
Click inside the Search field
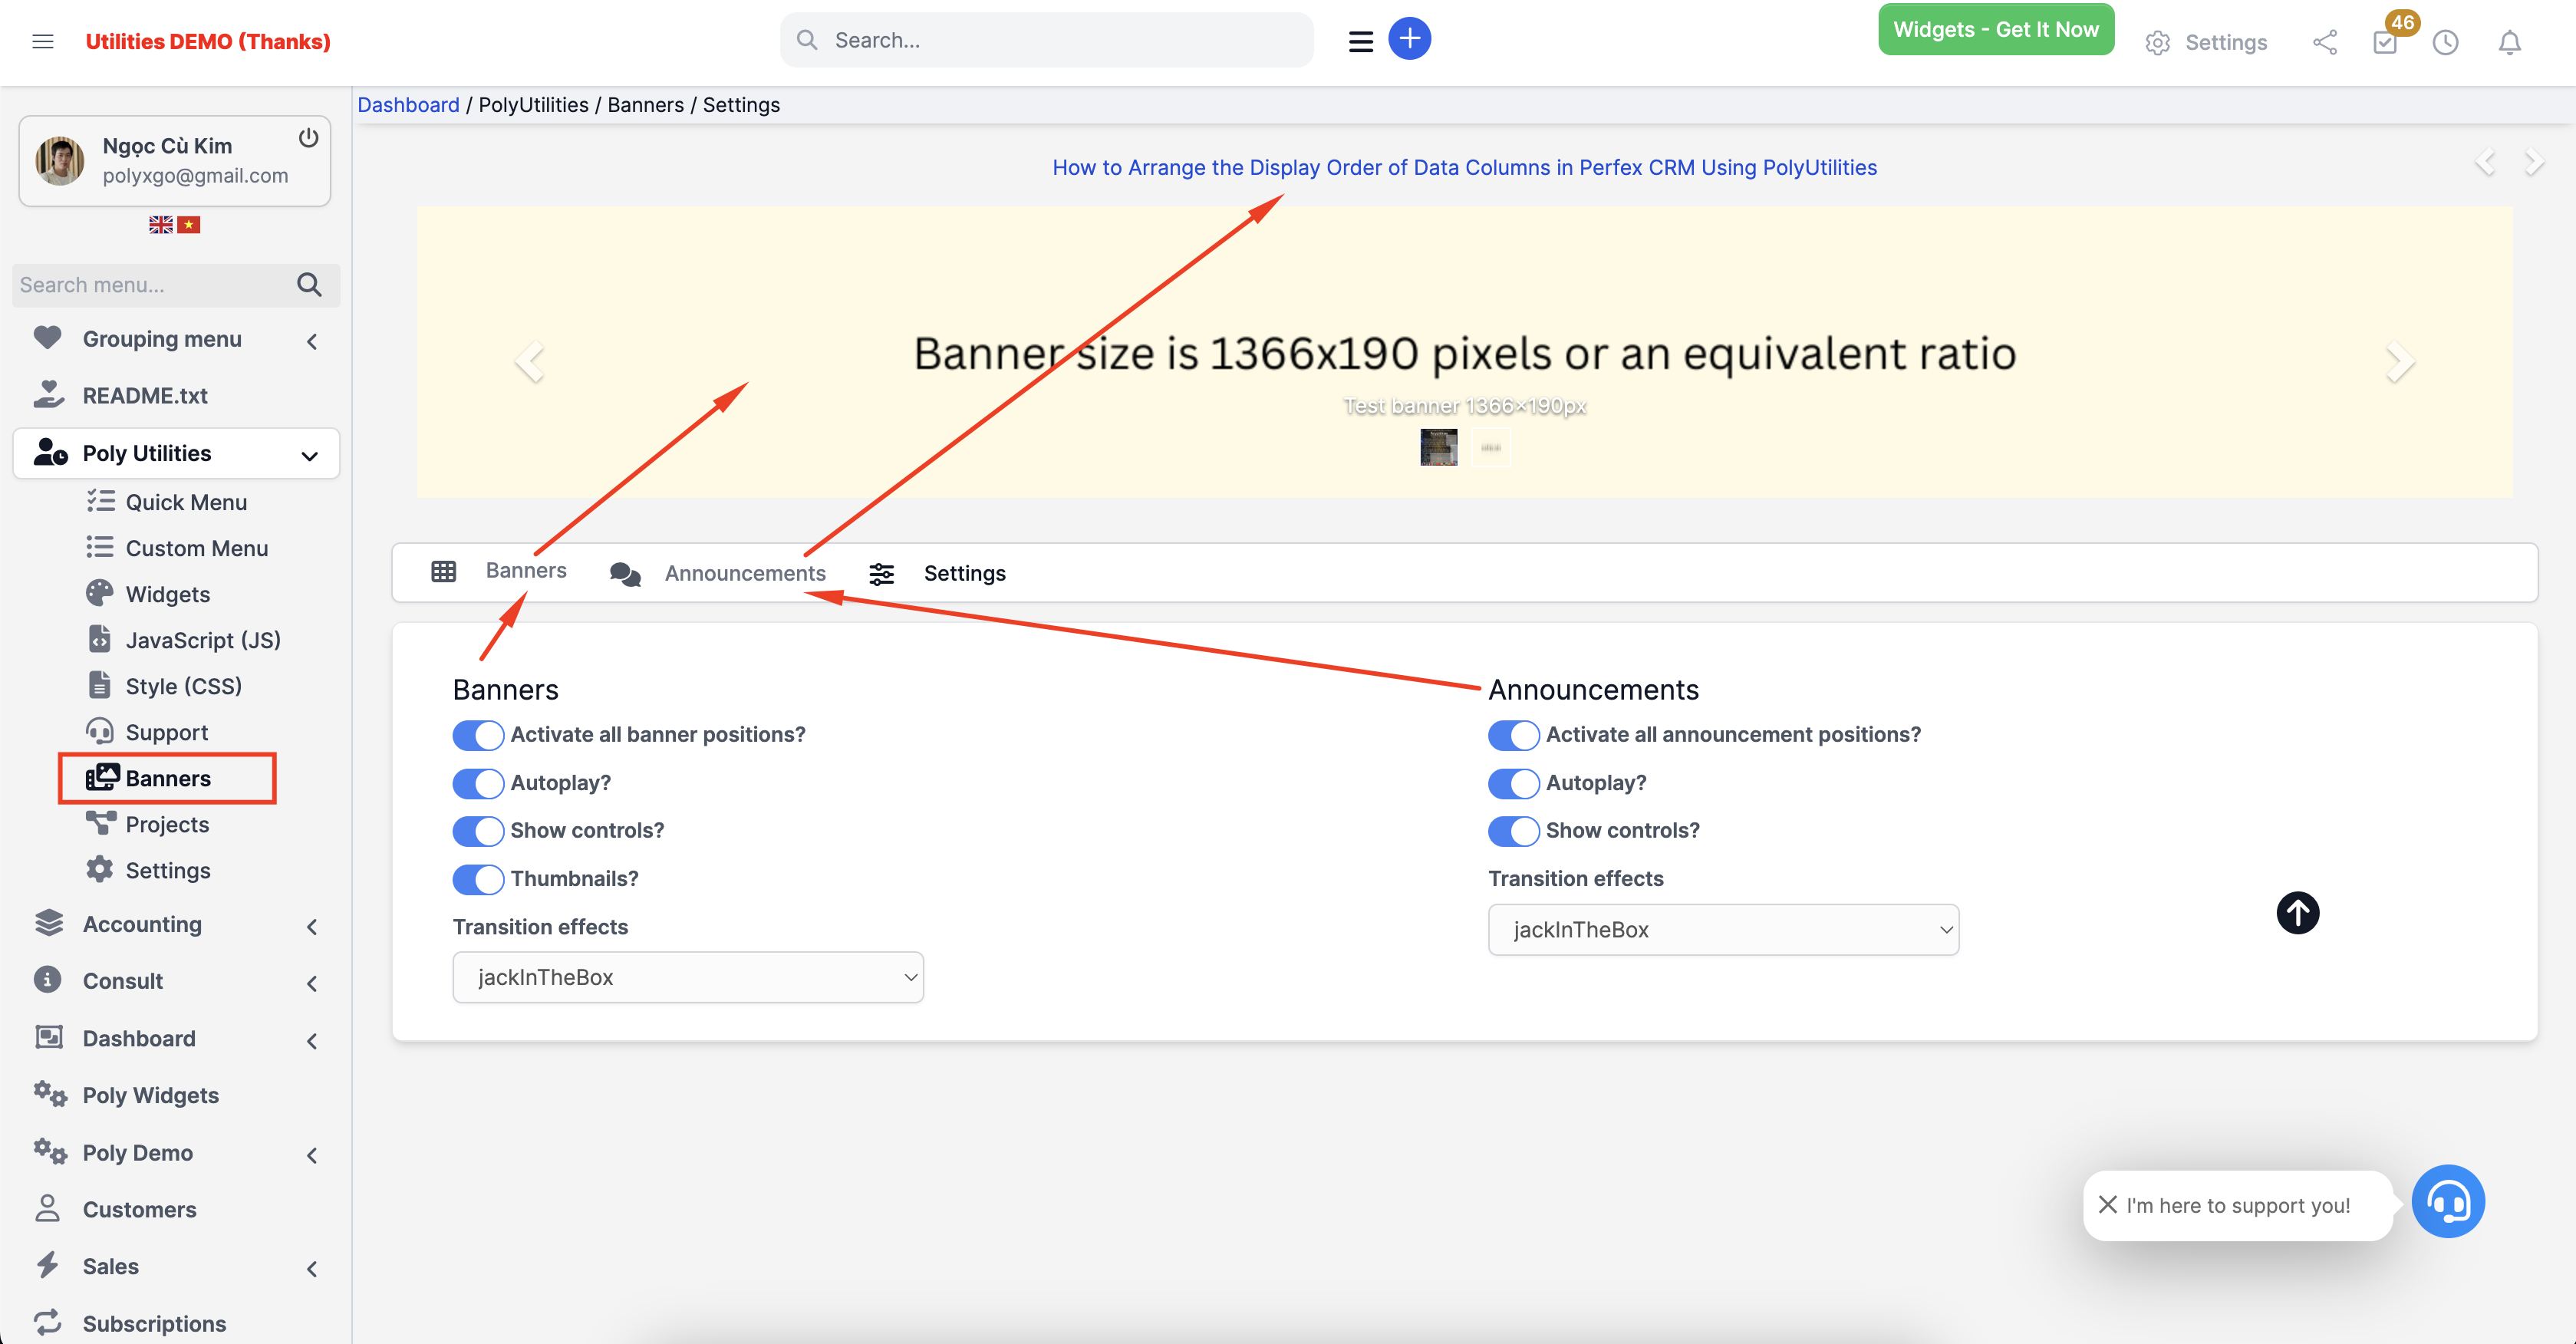coord(1046,39)
